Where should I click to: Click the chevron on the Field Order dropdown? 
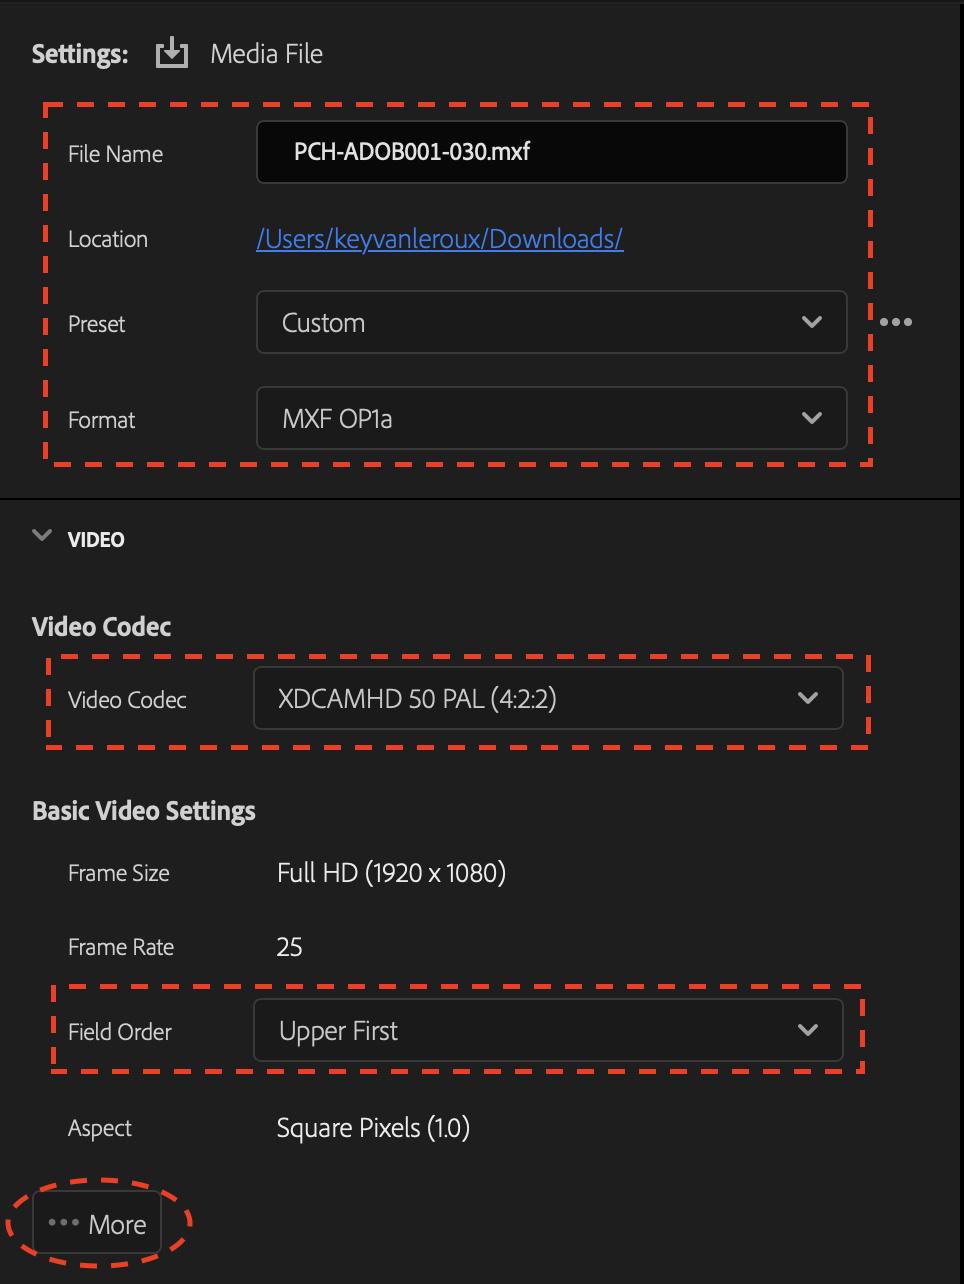808,1030
